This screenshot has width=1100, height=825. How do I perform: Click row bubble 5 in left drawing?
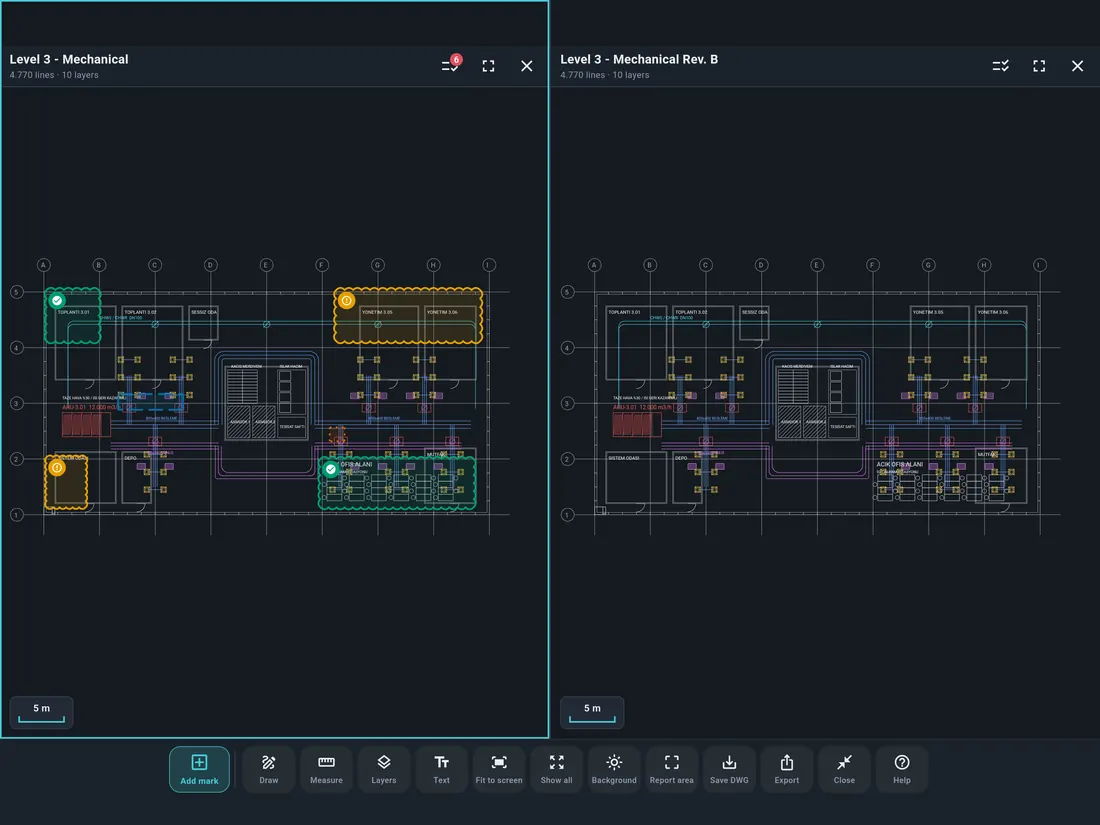pyautogui.click(x=17, y=292)
